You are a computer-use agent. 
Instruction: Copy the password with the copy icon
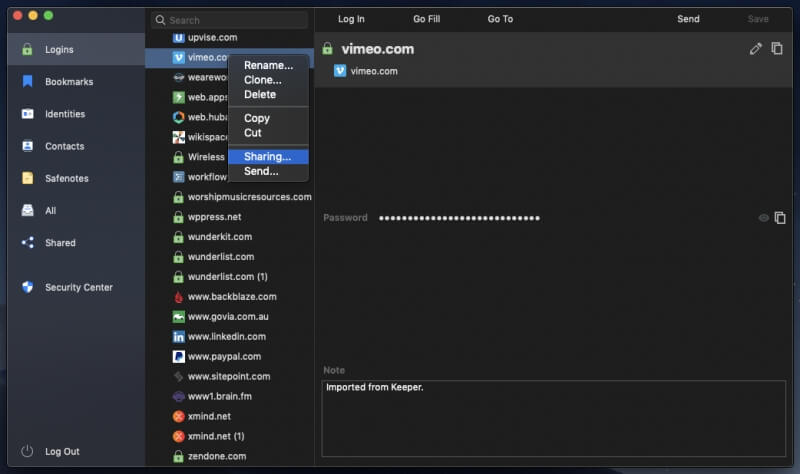pos(780,218)
